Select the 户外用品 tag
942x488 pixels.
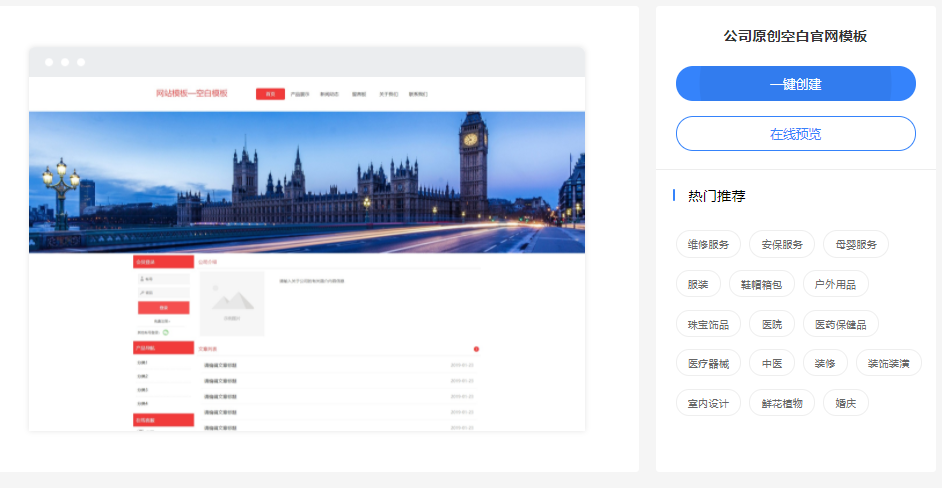[835, 284]
